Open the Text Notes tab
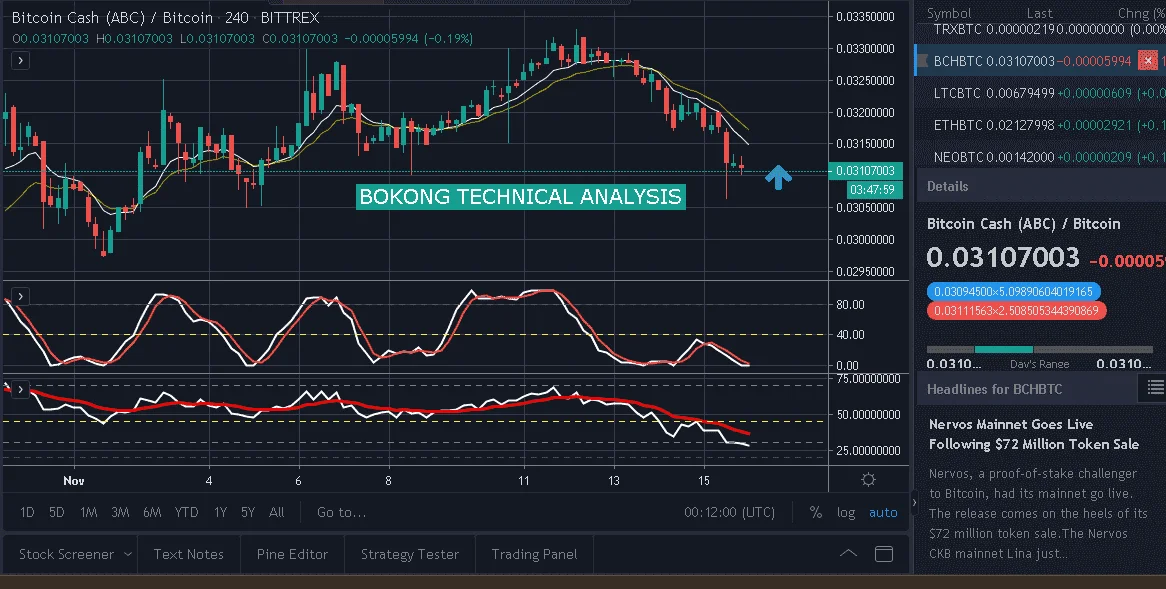Image resolution: width=1166 pixels, height=589 pixels. (x=188, y=554)
